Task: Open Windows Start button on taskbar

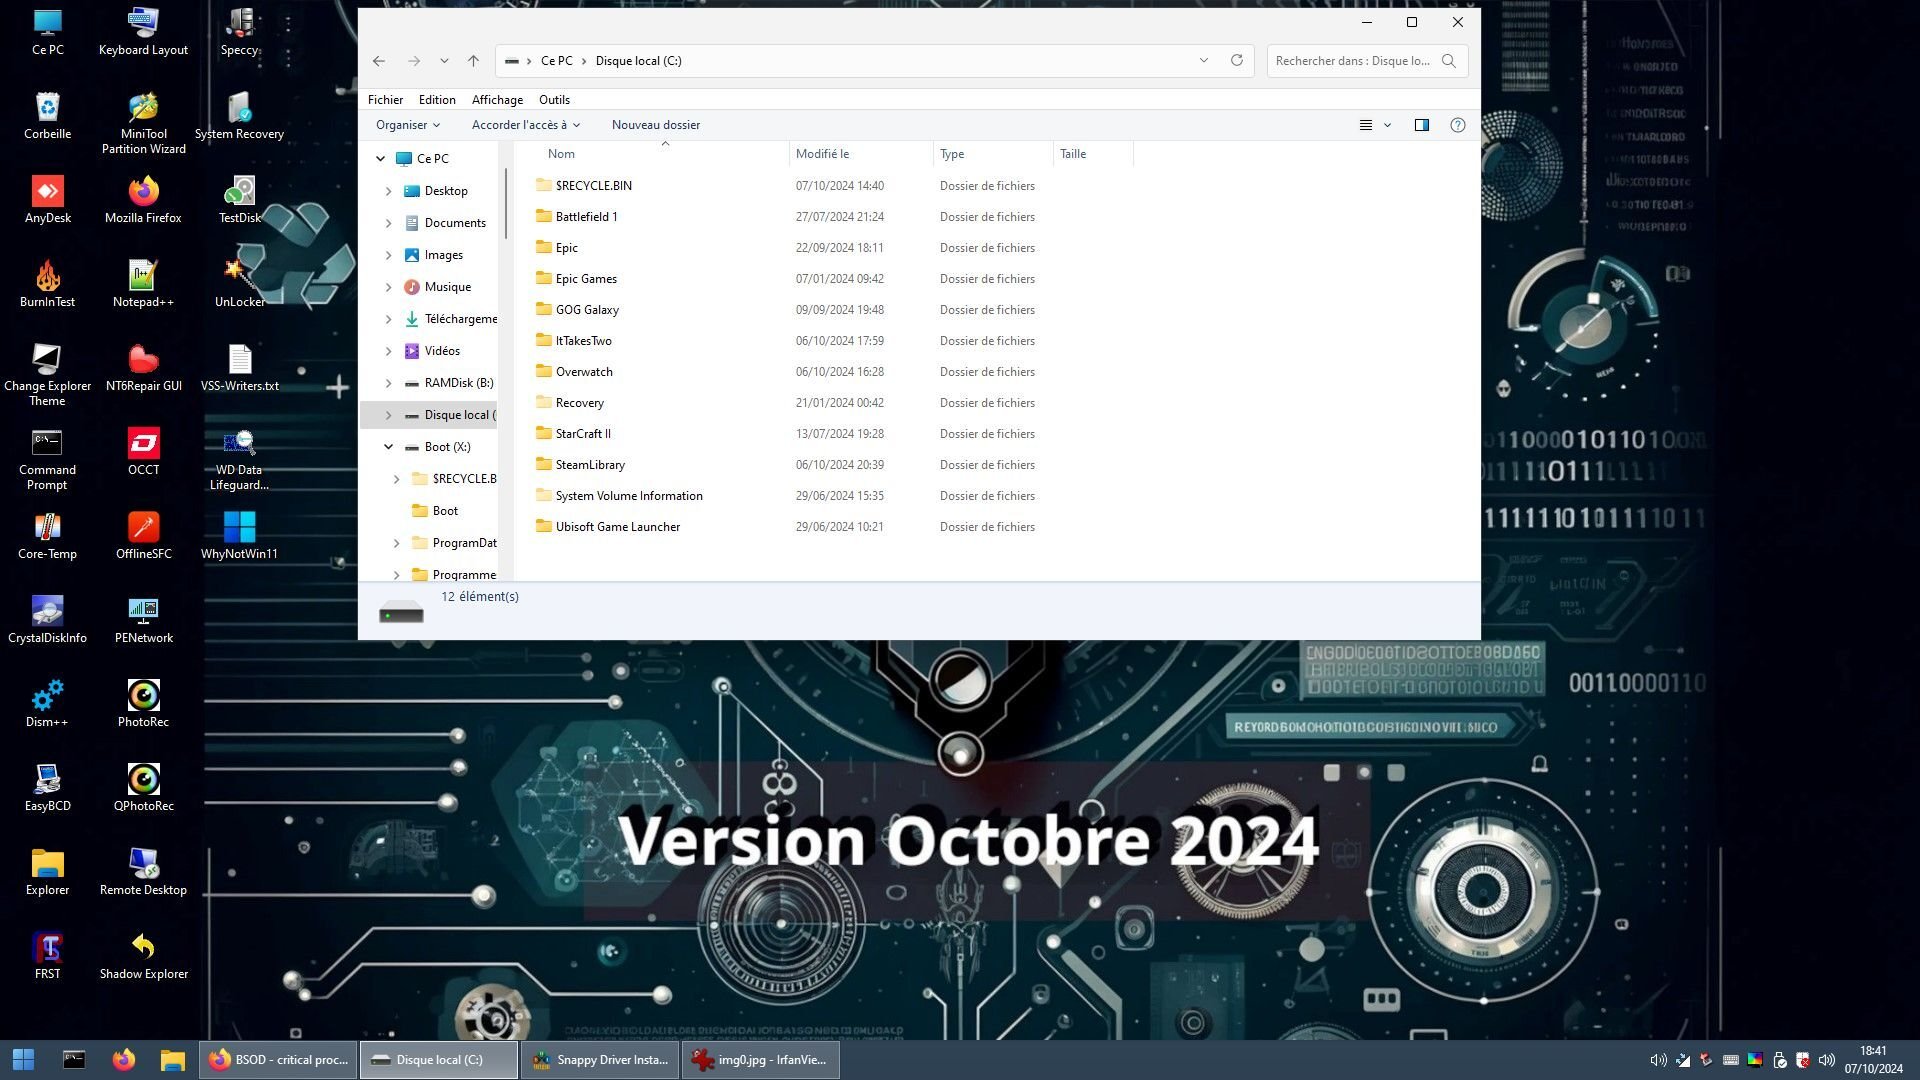Action: coord(23,1060)
